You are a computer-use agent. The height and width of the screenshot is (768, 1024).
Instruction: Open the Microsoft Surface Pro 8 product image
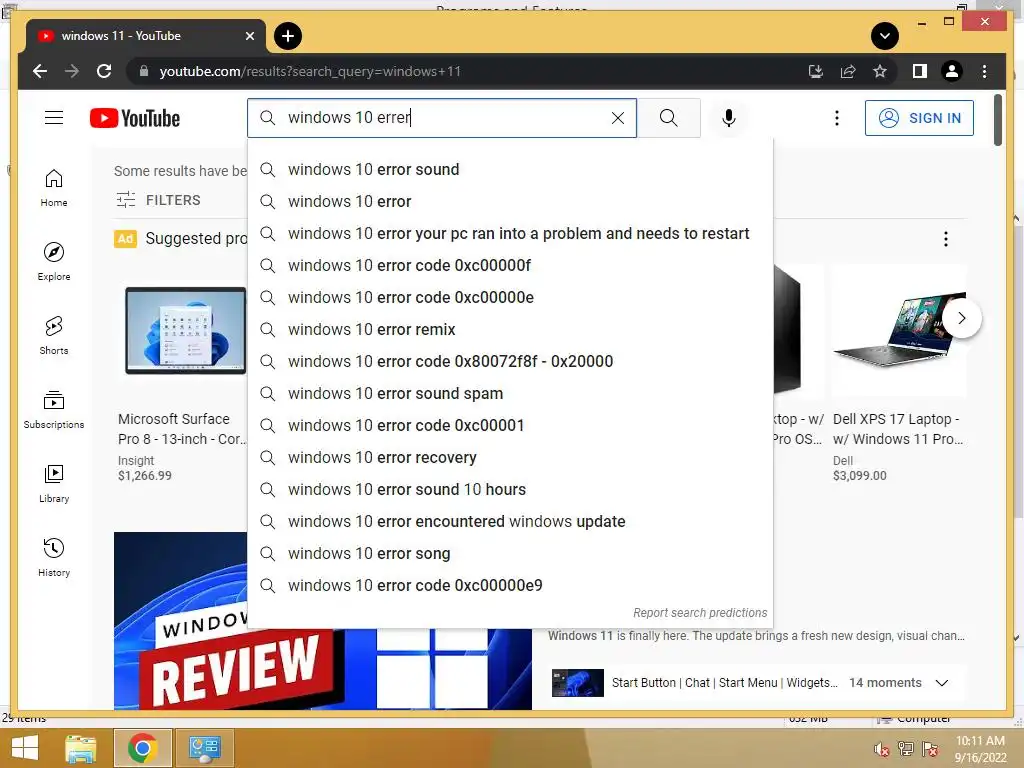click(185, 330)
